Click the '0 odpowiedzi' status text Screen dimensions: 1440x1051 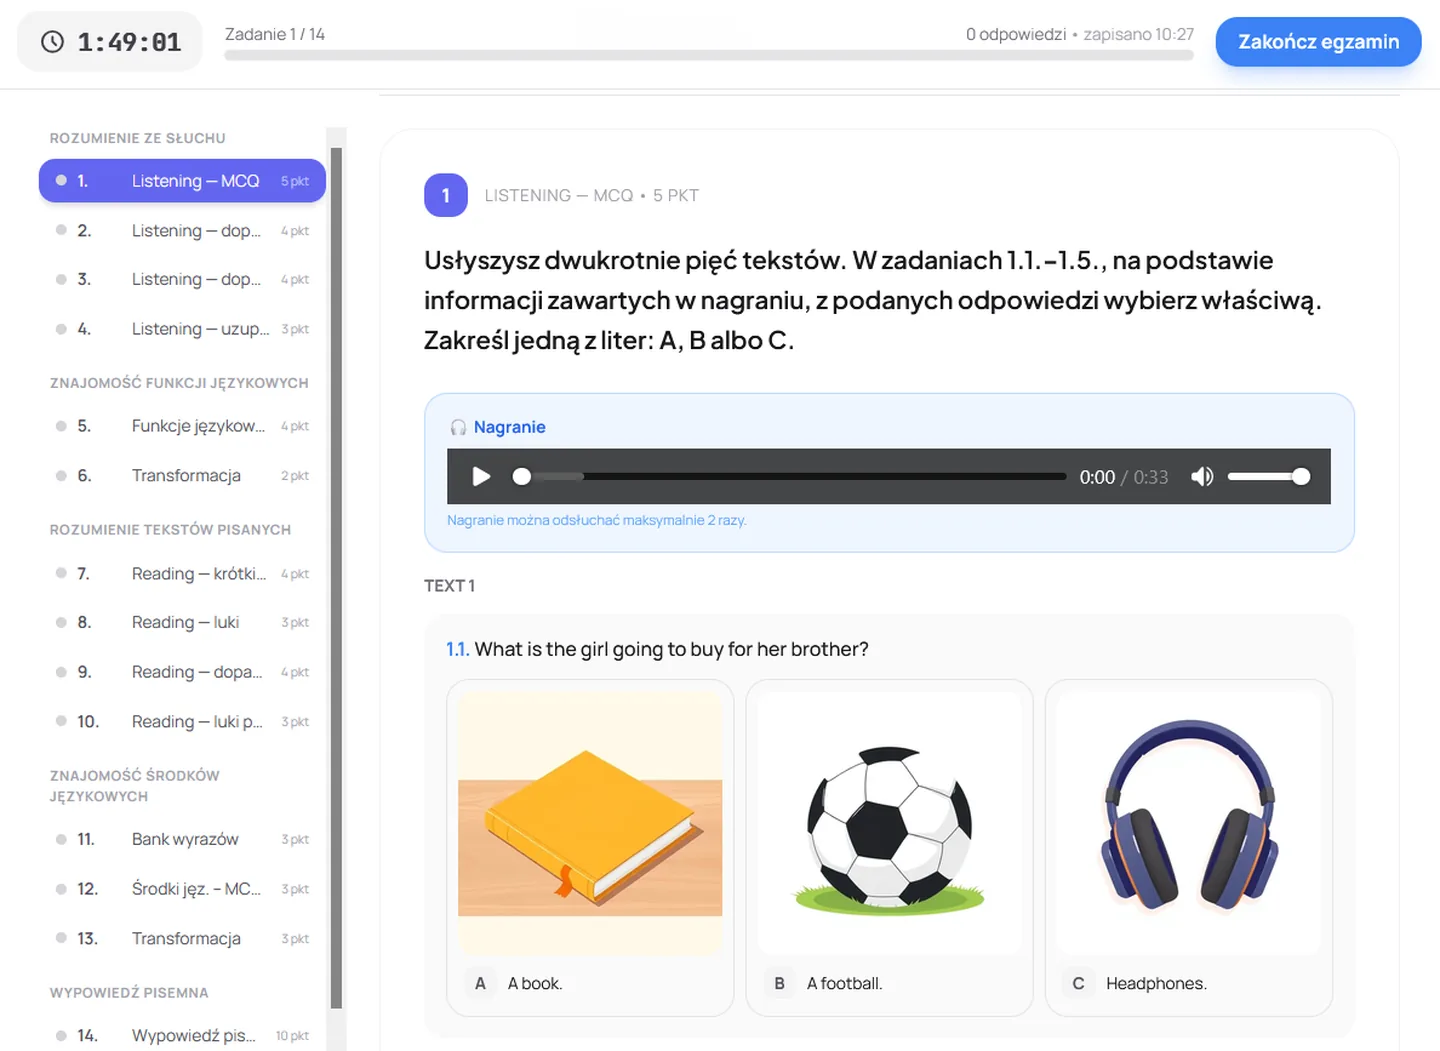tap(1016, 34)
